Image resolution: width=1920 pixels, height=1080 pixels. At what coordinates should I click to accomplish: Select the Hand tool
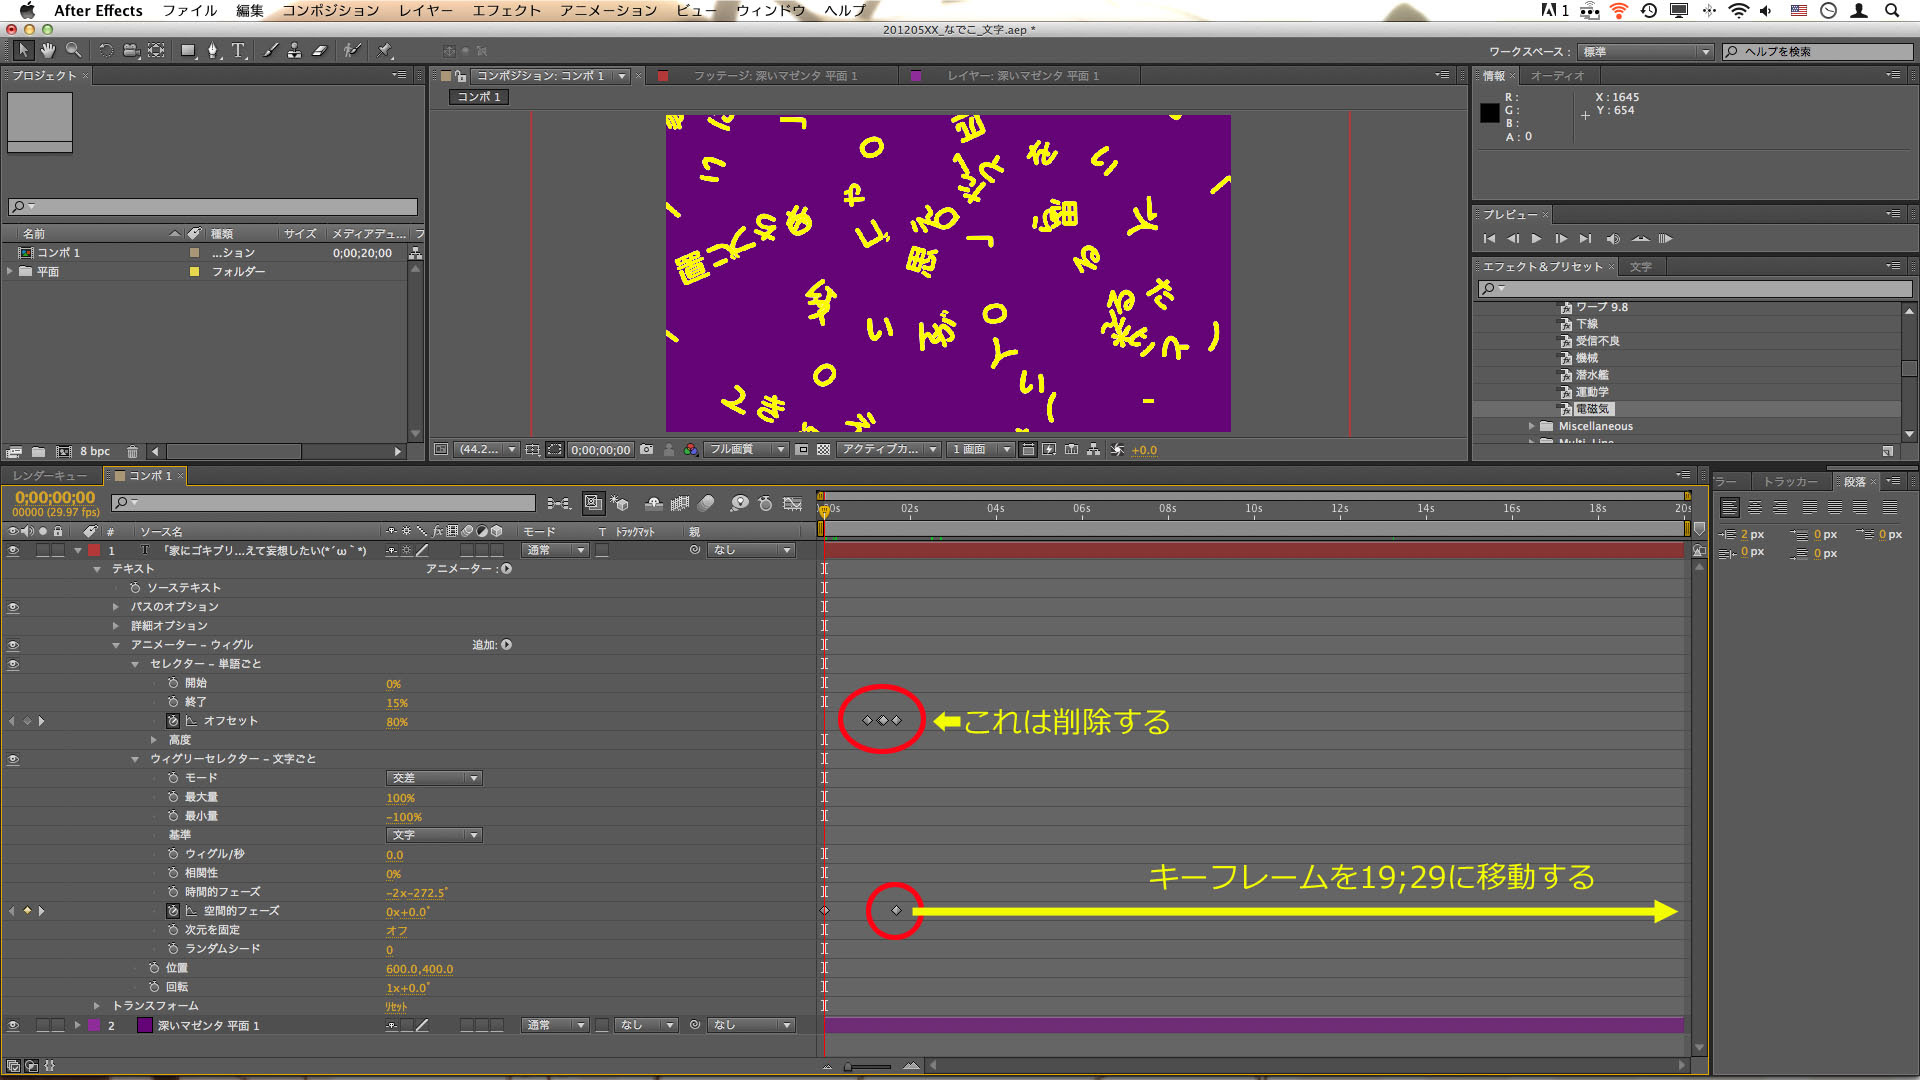click(48, 50)
